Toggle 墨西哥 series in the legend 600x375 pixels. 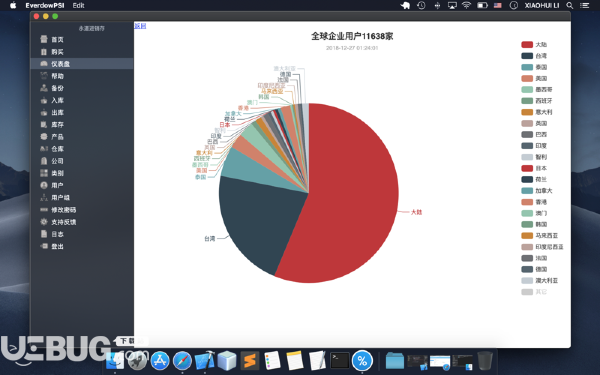537,90
